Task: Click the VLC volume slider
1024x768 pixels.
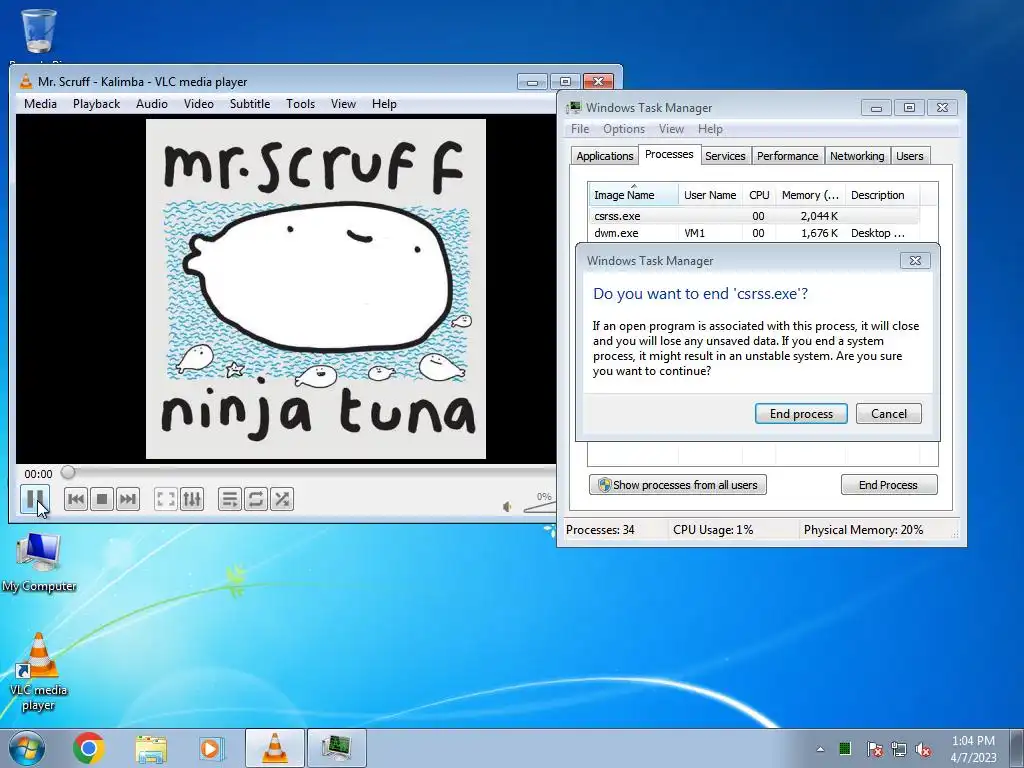Action: click(539, 507)
